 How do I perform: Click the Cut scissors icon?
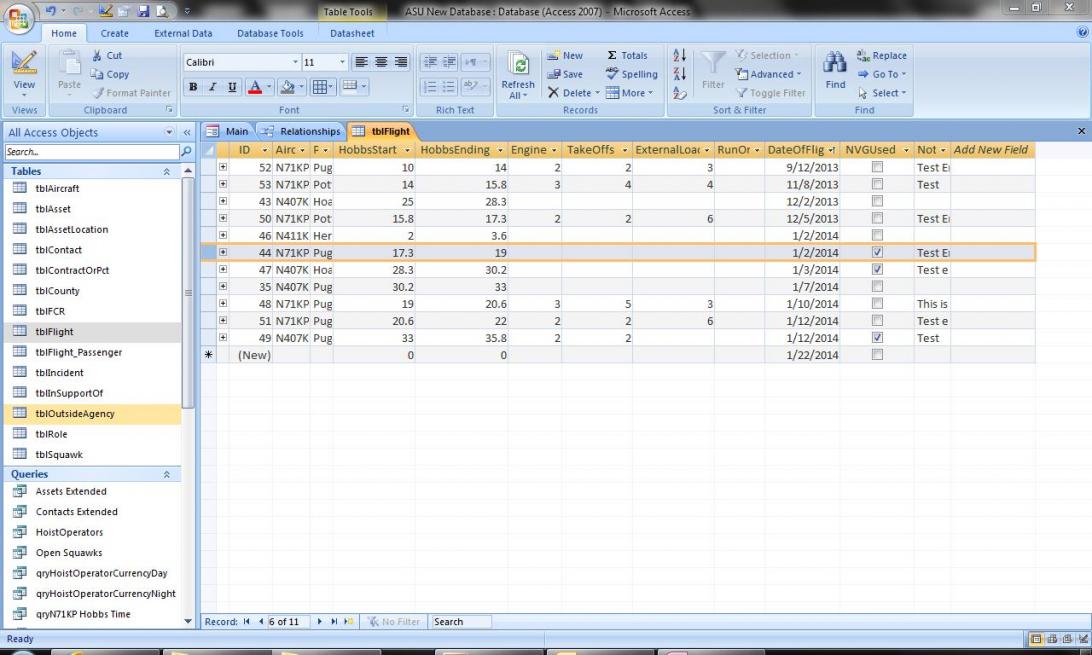[x=106, y=56]
